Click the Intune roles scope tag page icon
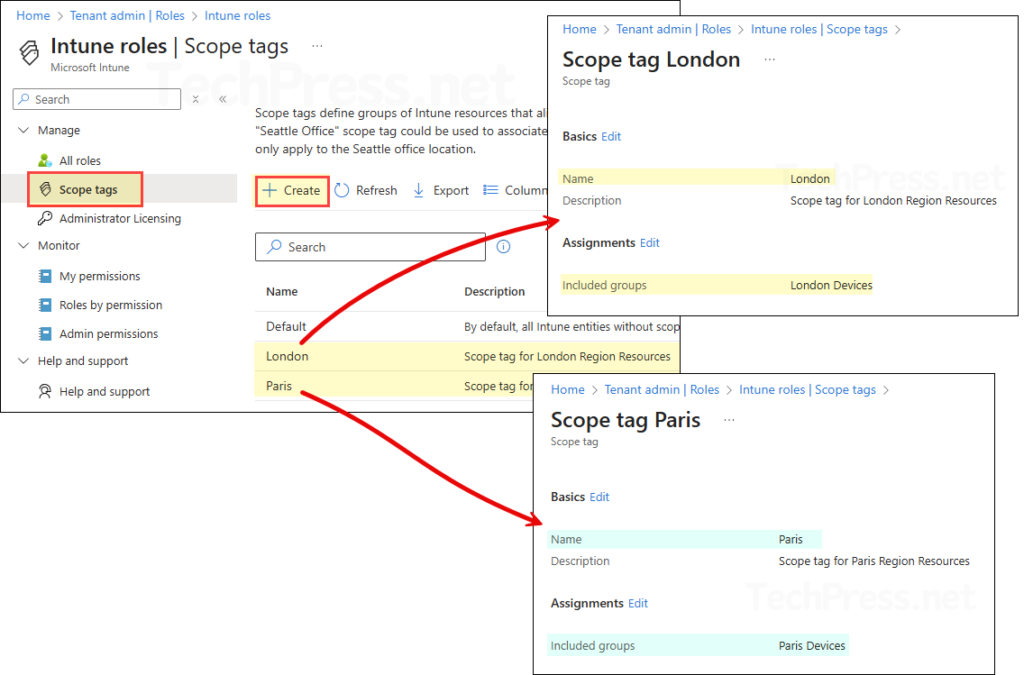This screenshot has width=1024, height=675. tap(29, 53)
